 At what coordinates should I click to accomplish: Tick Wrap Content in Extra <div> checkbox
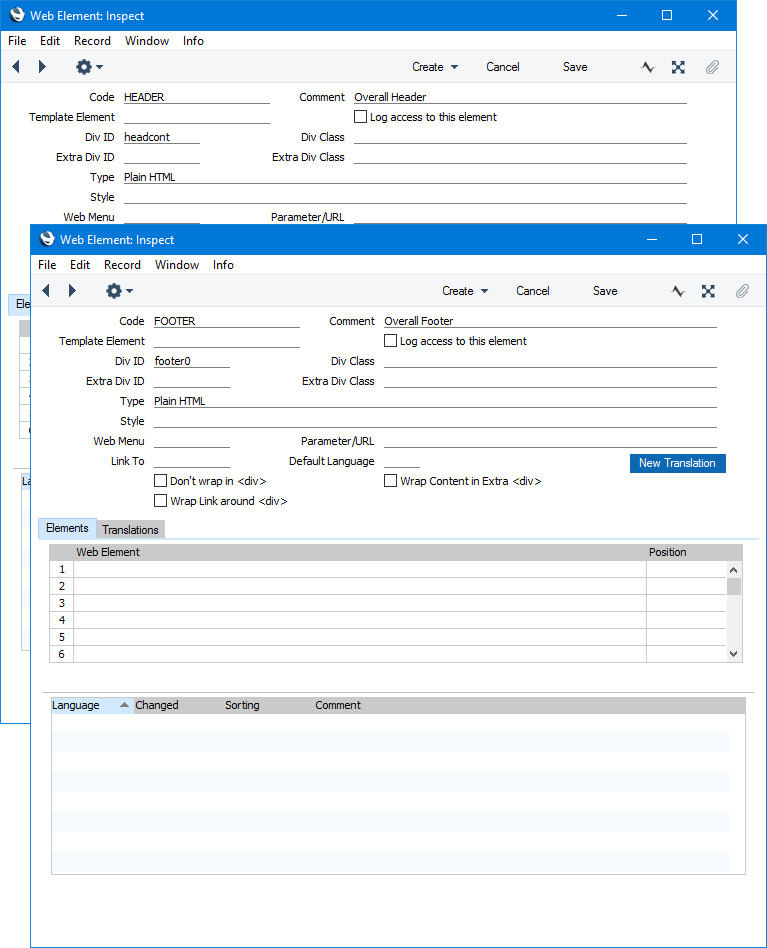coord(390,481)
